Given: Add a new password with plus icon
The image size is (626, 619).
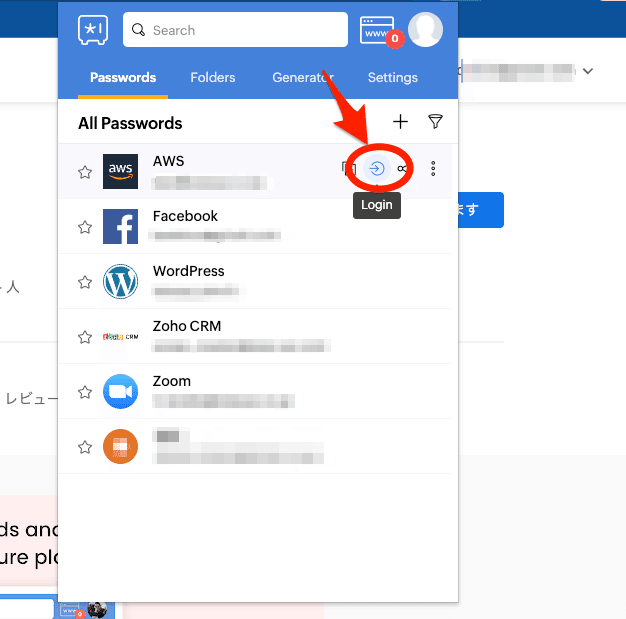Looking at the screenshot, I should coord(400,122).
